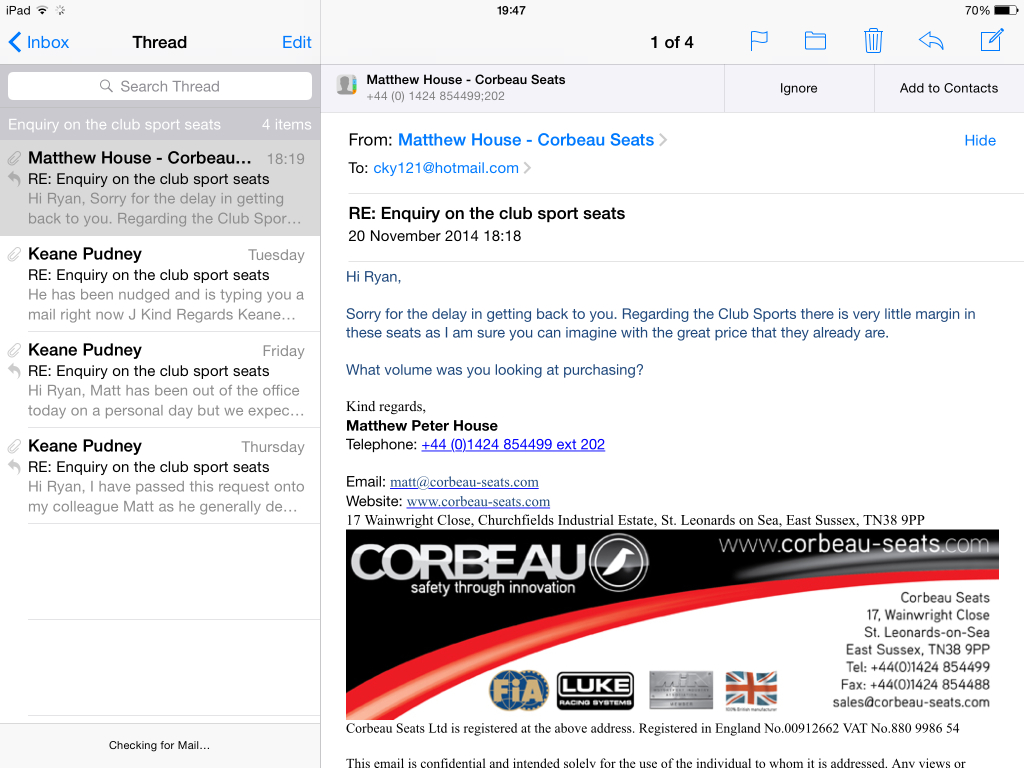1024x768 pixels.
Task: Tap the email subject 'RE: Enquiry on the club sport seats'
Action: click(x=487, y=214)
